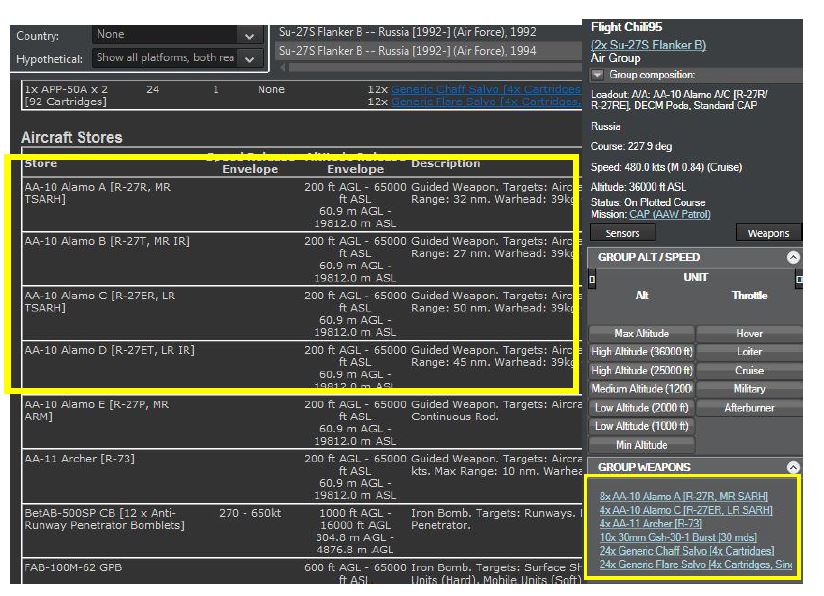Open 8x AA-10 Alamo A weapon link
This screenshot has height=596, width=824.
coord(684,496)
